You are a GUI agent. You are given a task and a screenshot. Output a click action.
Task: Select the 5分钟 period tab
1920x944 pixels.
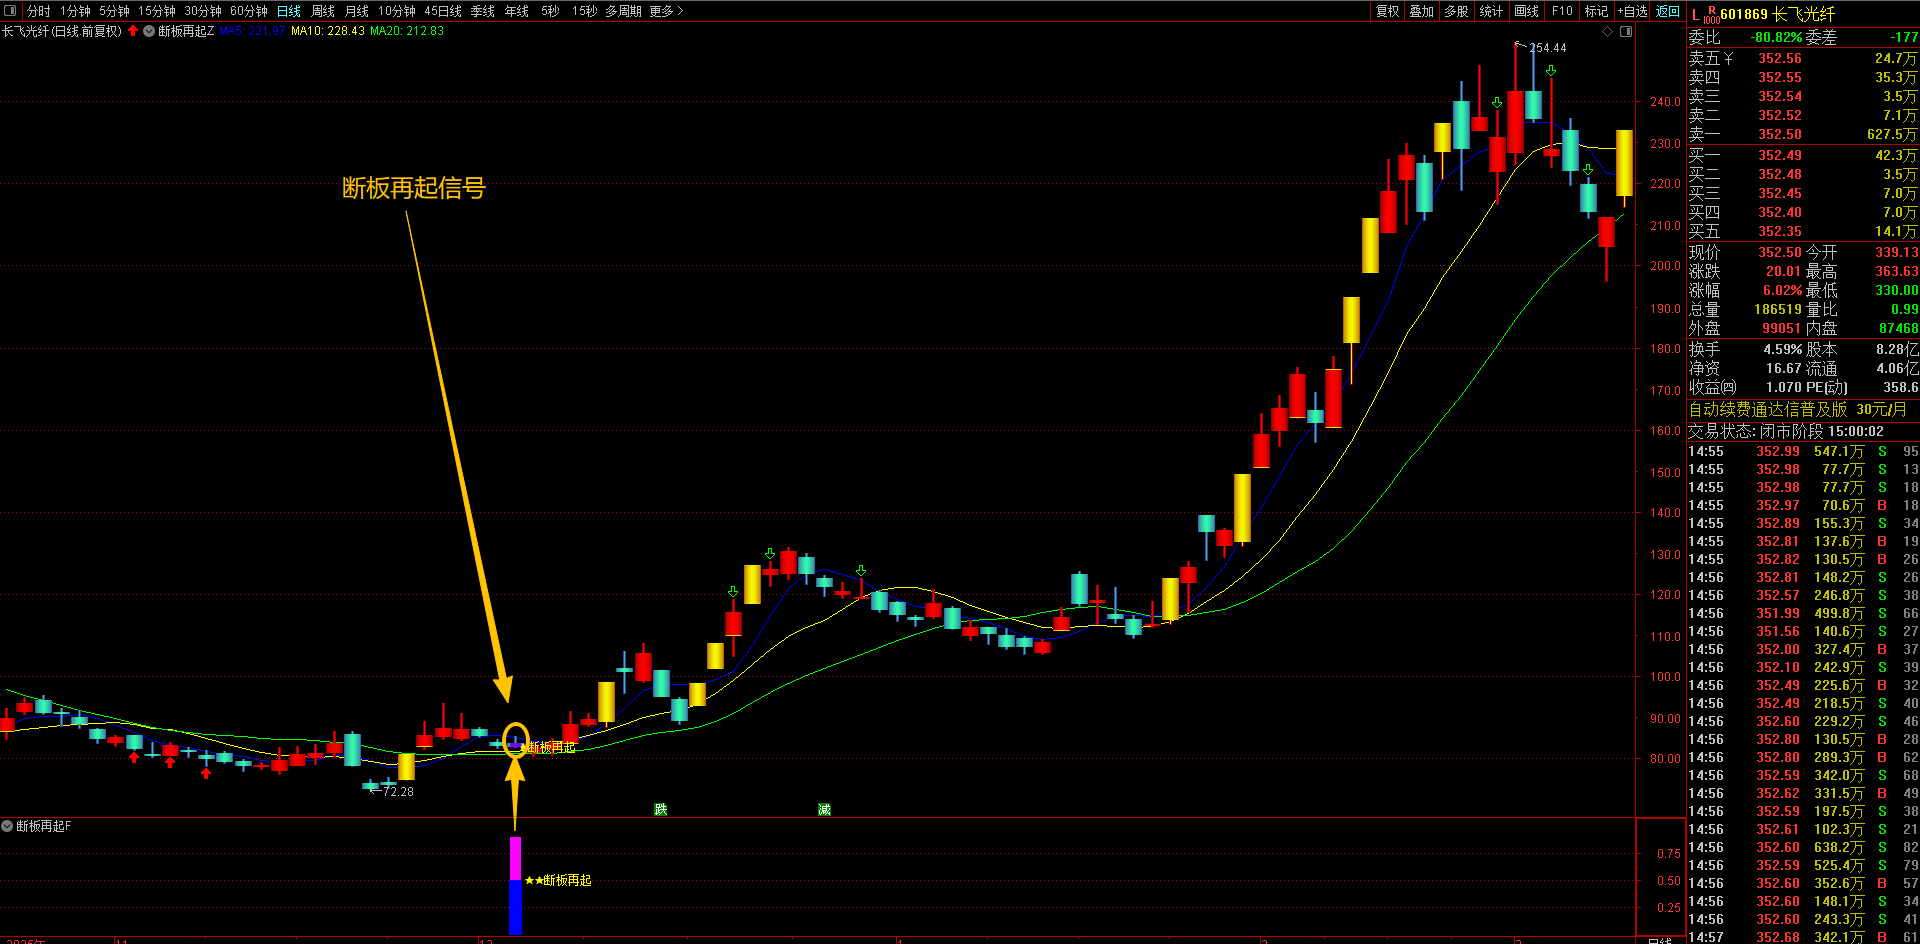(114, 11)
